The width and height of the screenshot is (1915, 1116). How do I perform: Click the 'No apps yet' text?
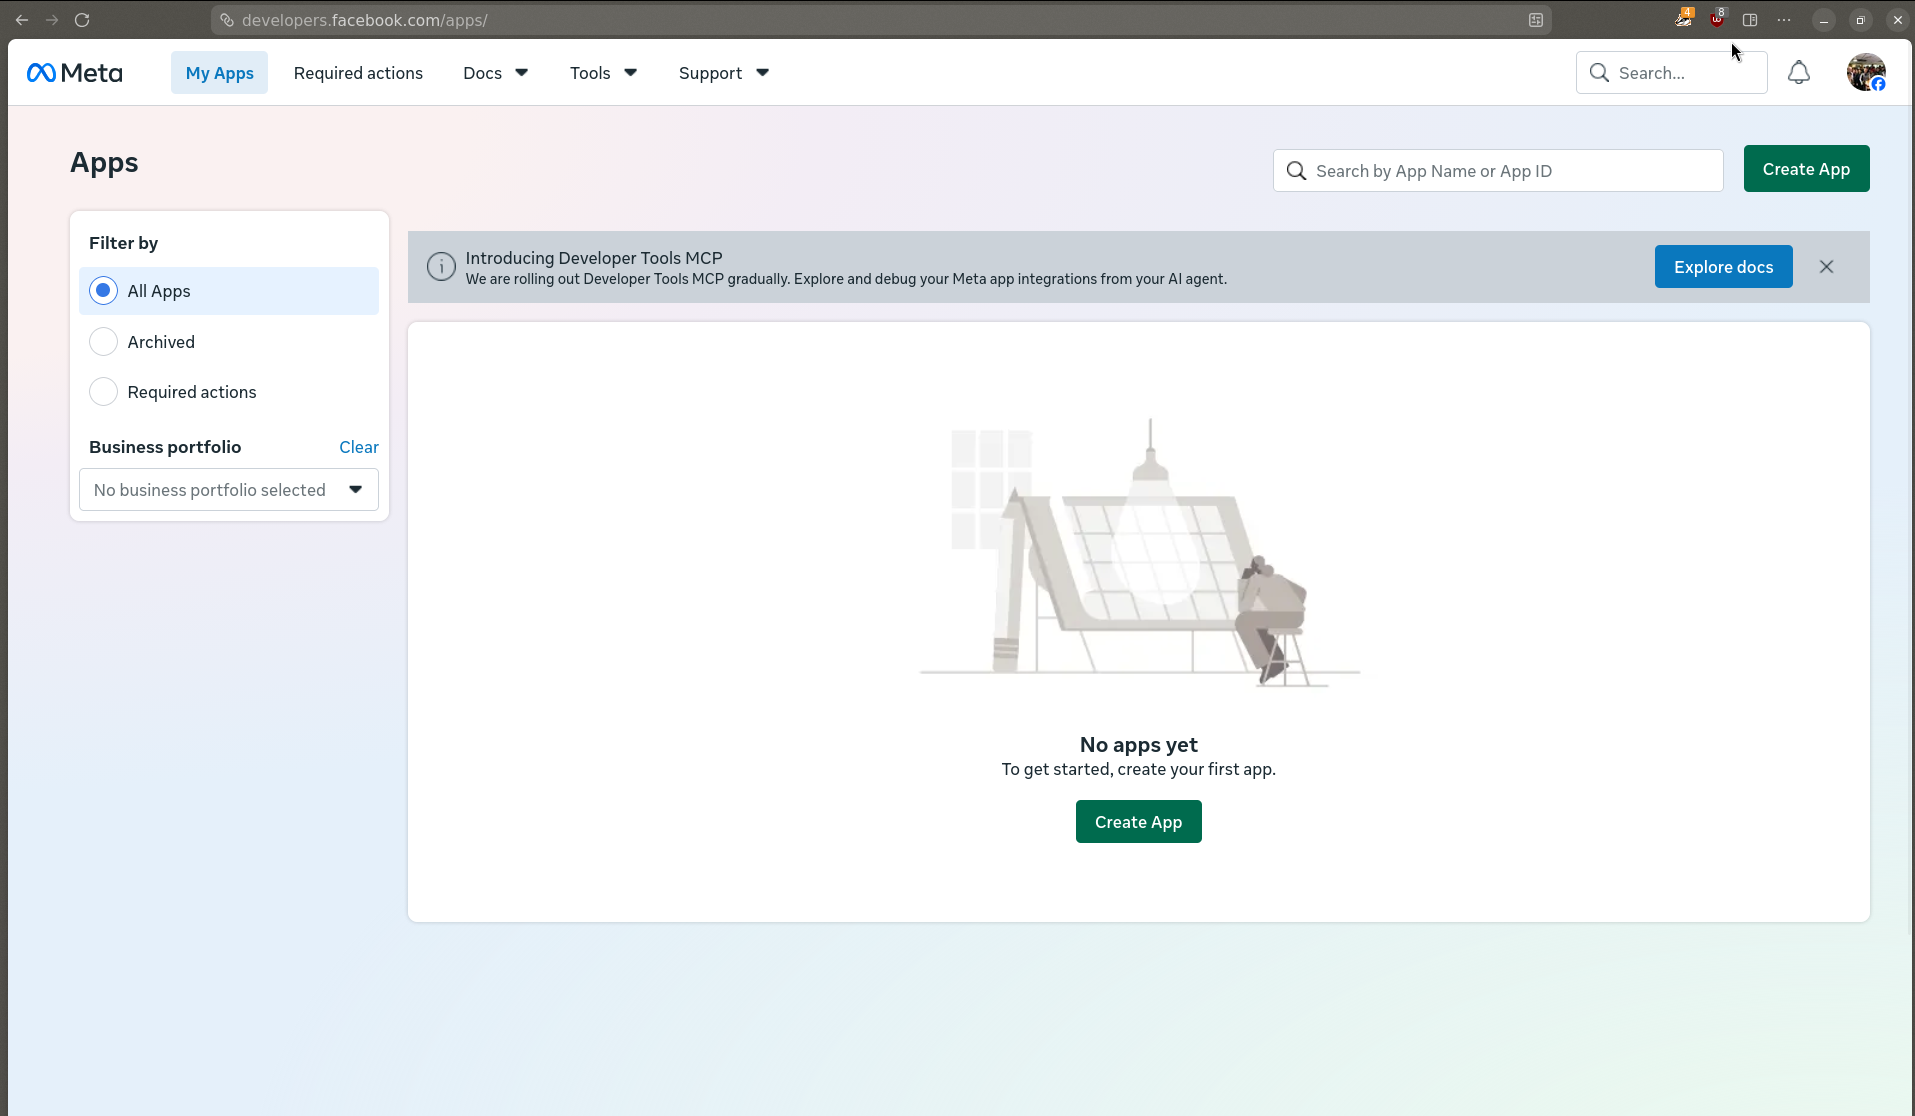(1138, 745)
